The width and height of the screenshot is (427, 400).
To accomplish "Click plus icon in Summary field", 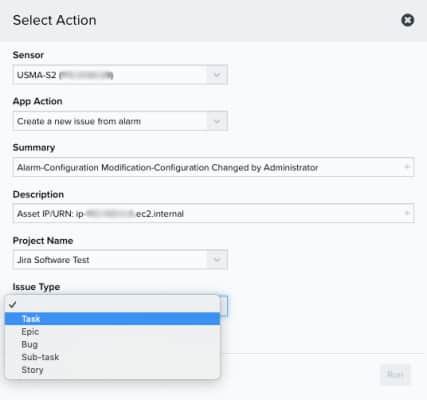I will (x=407, y=167).
